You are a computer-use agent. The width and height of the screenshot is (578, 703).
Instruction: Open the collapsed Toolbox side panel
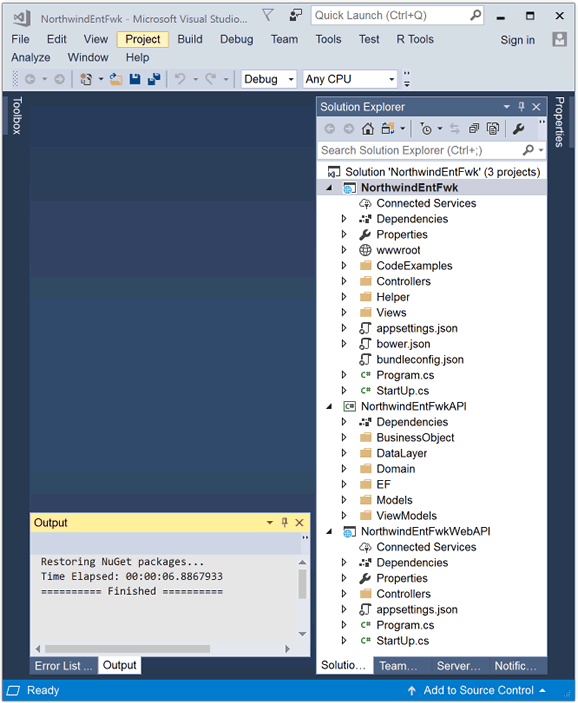[17, 116]
